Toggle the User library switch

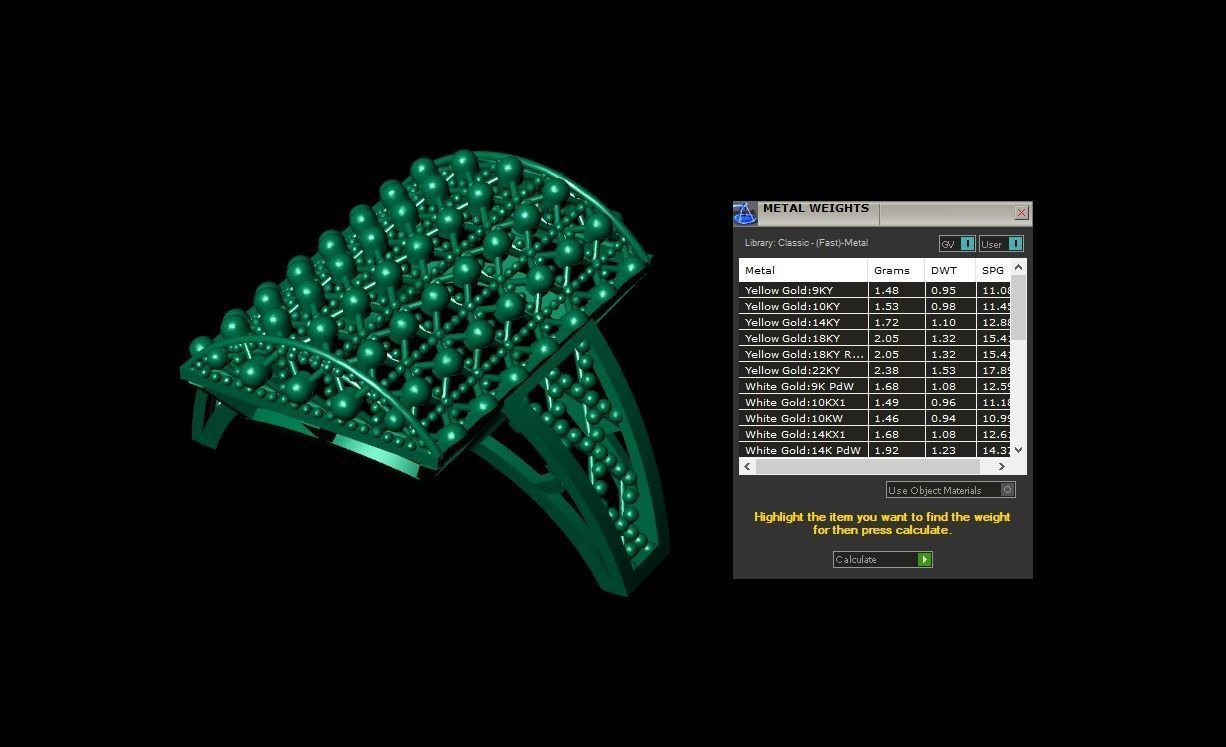[1001, 244]
